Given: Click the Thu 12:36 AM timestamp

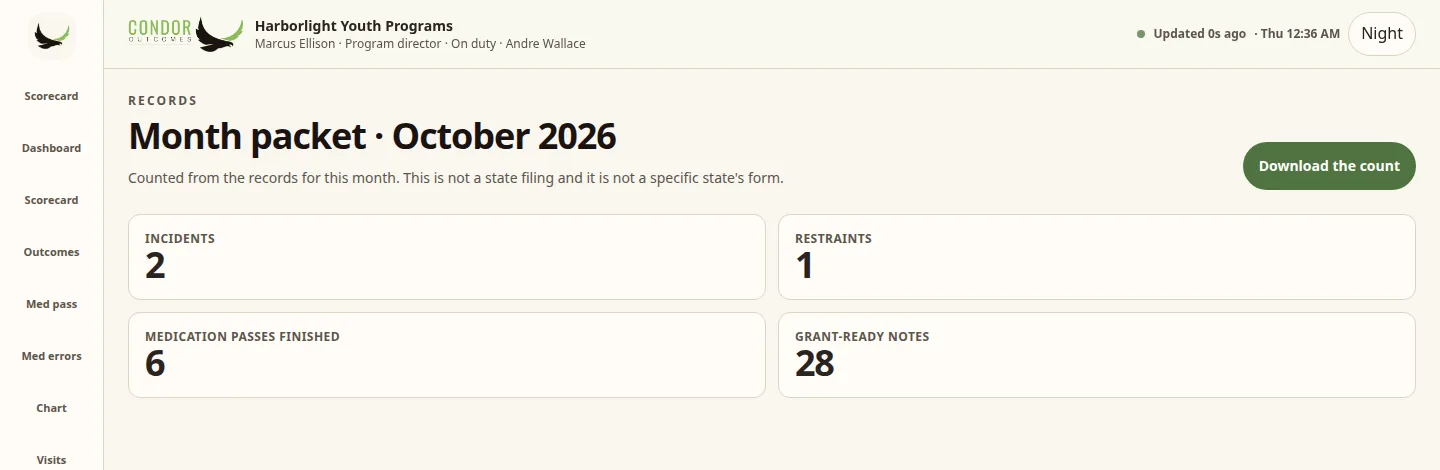Looking at the screenshot, I should click(x=1300, y=34).
